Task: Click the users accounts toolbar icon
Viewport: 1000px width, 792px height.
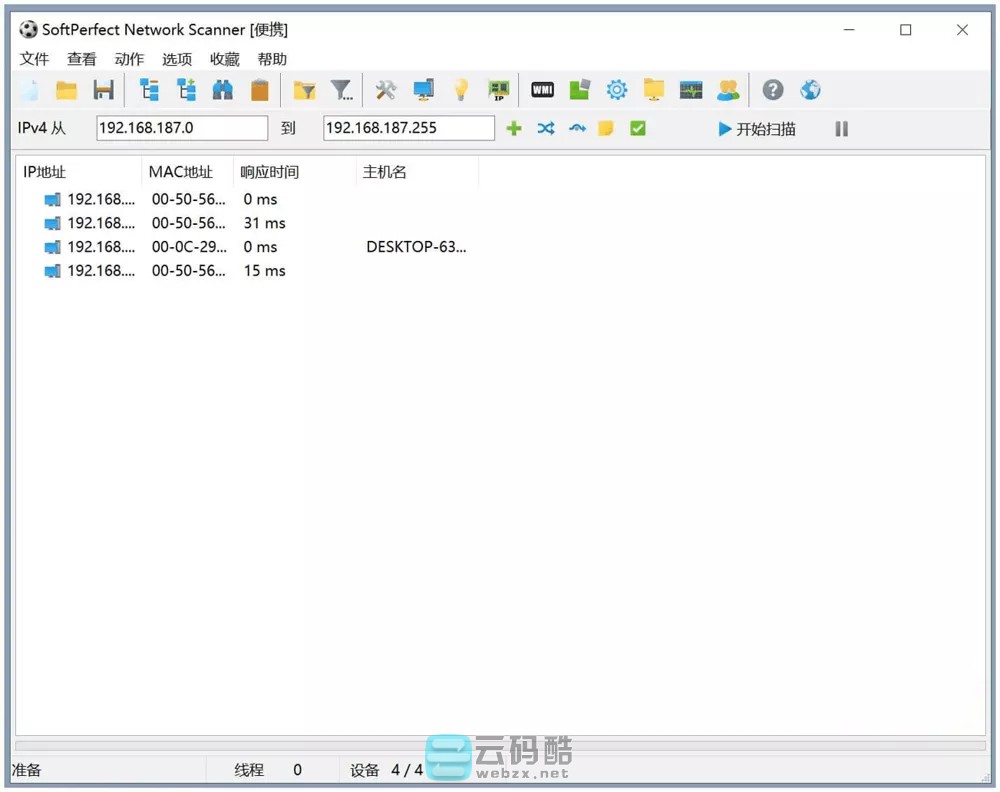Action: click(728, 91)
